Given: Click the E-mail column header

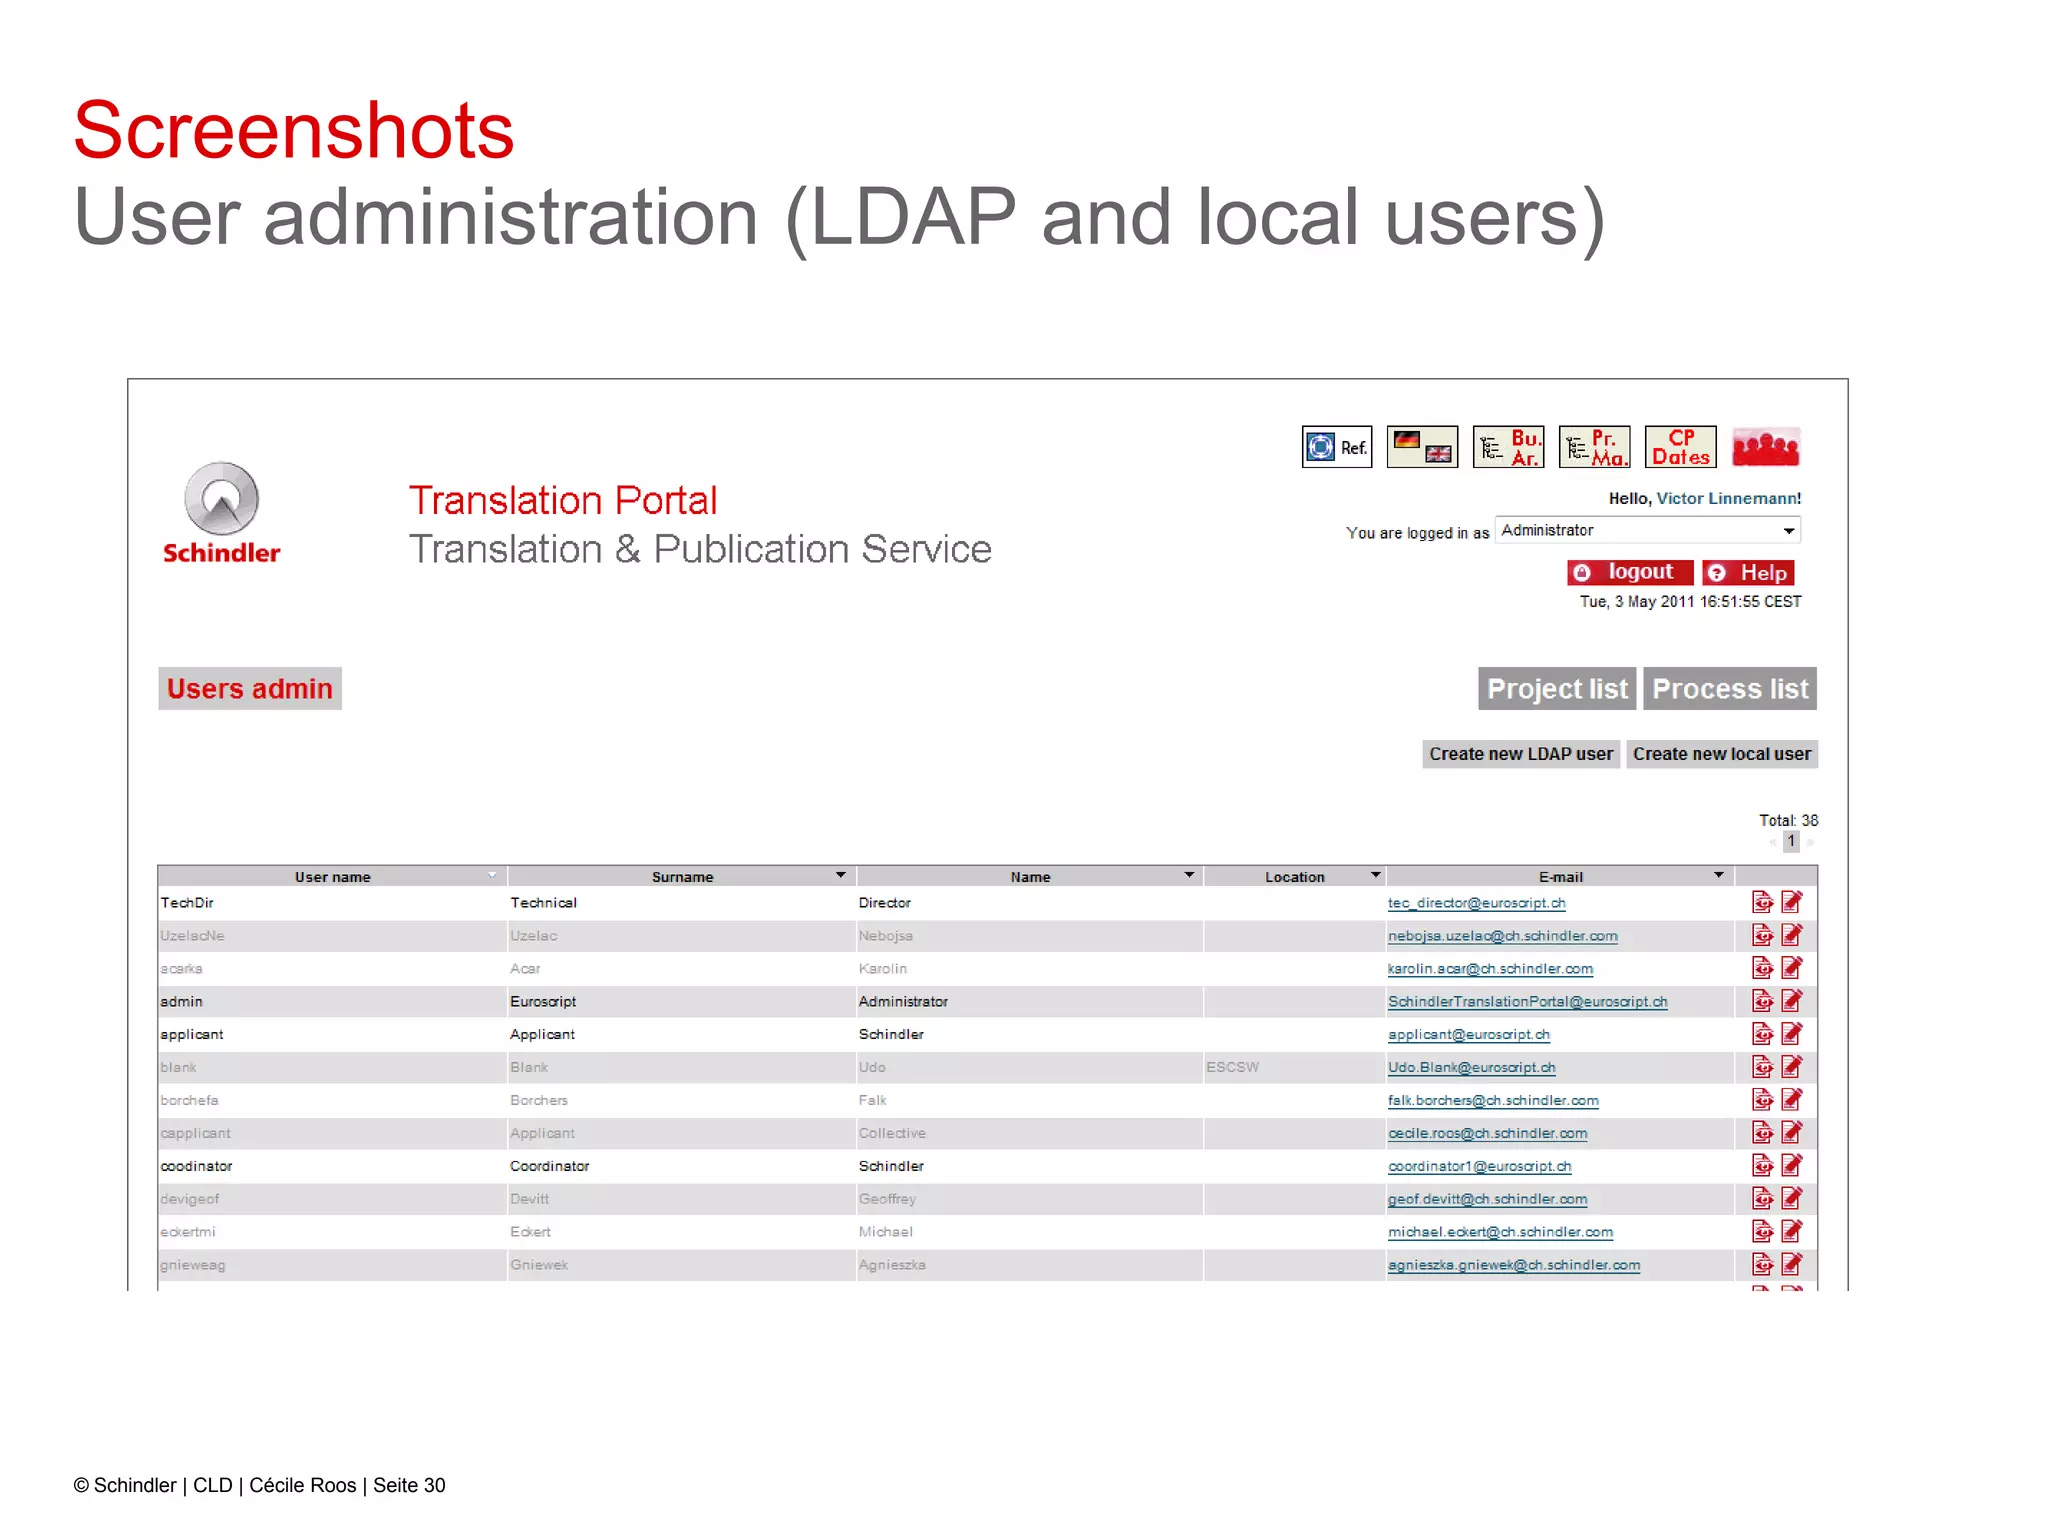Looking at the screenshot, I should pyautogui.click(x=1560, y=877).
